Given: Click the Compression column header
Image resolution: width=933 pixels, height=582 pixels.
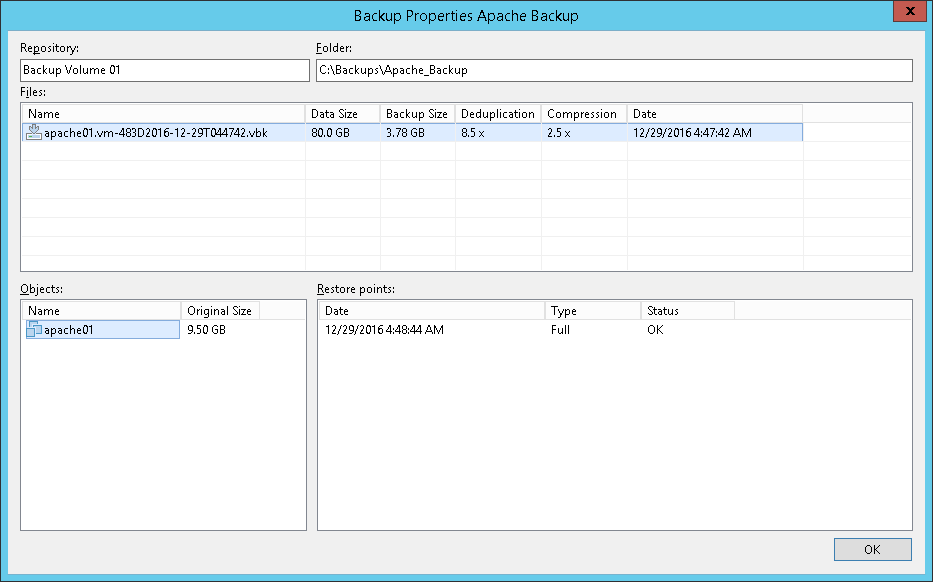Looking at the screenshot, I should coord(583,114).
